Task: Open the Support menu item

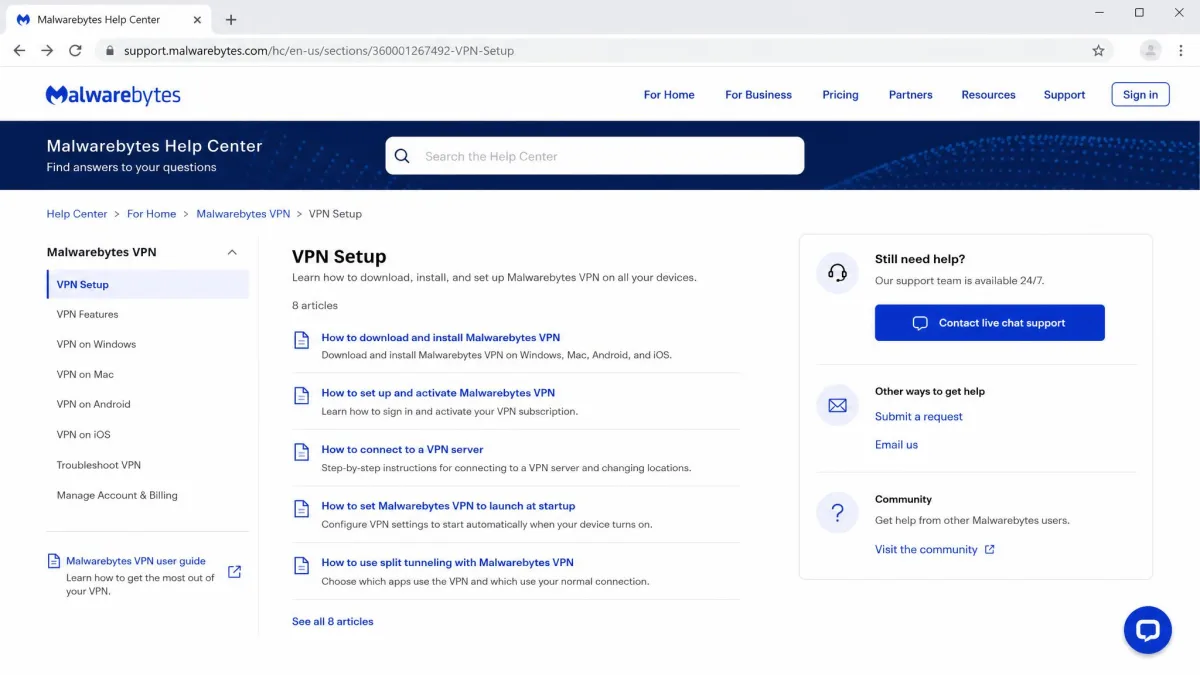Action: 1064,95
